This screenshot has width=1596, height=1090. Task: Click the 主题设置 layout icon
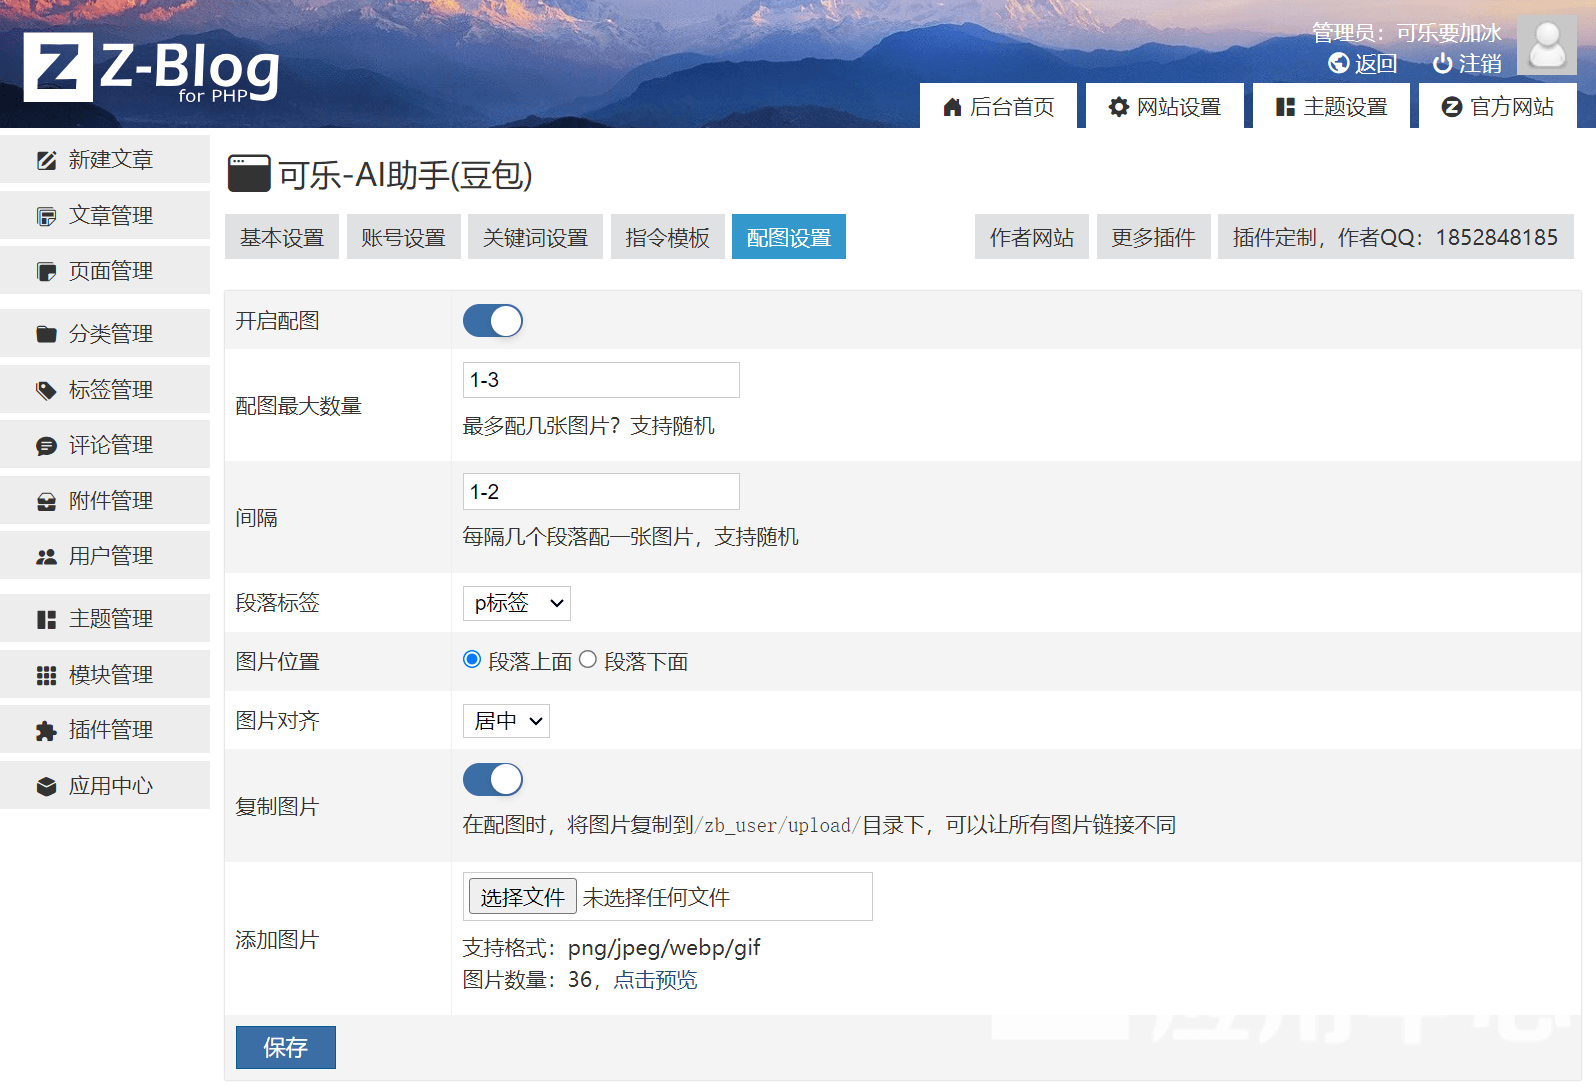1285,107
